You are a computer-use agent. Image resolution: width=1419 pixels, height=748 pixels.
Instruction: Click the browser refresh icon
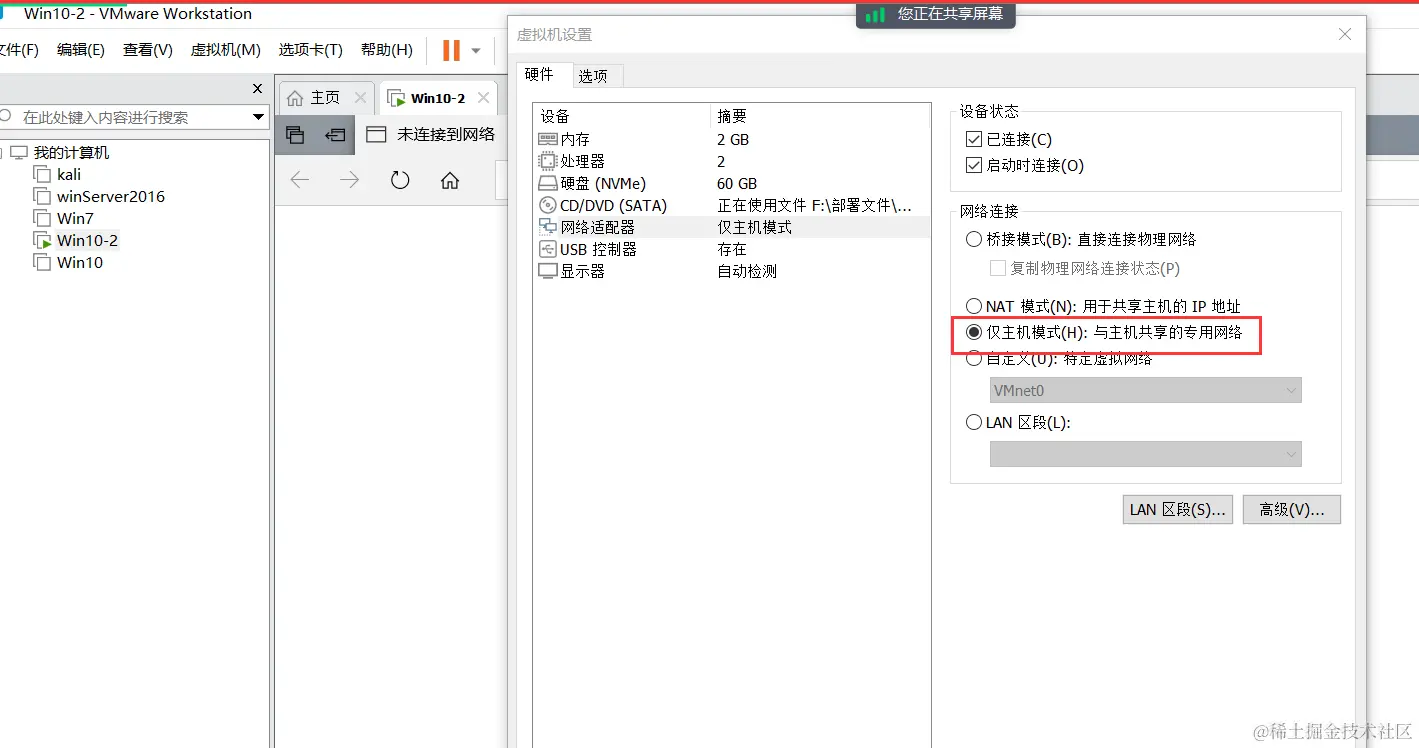[400, 180]
